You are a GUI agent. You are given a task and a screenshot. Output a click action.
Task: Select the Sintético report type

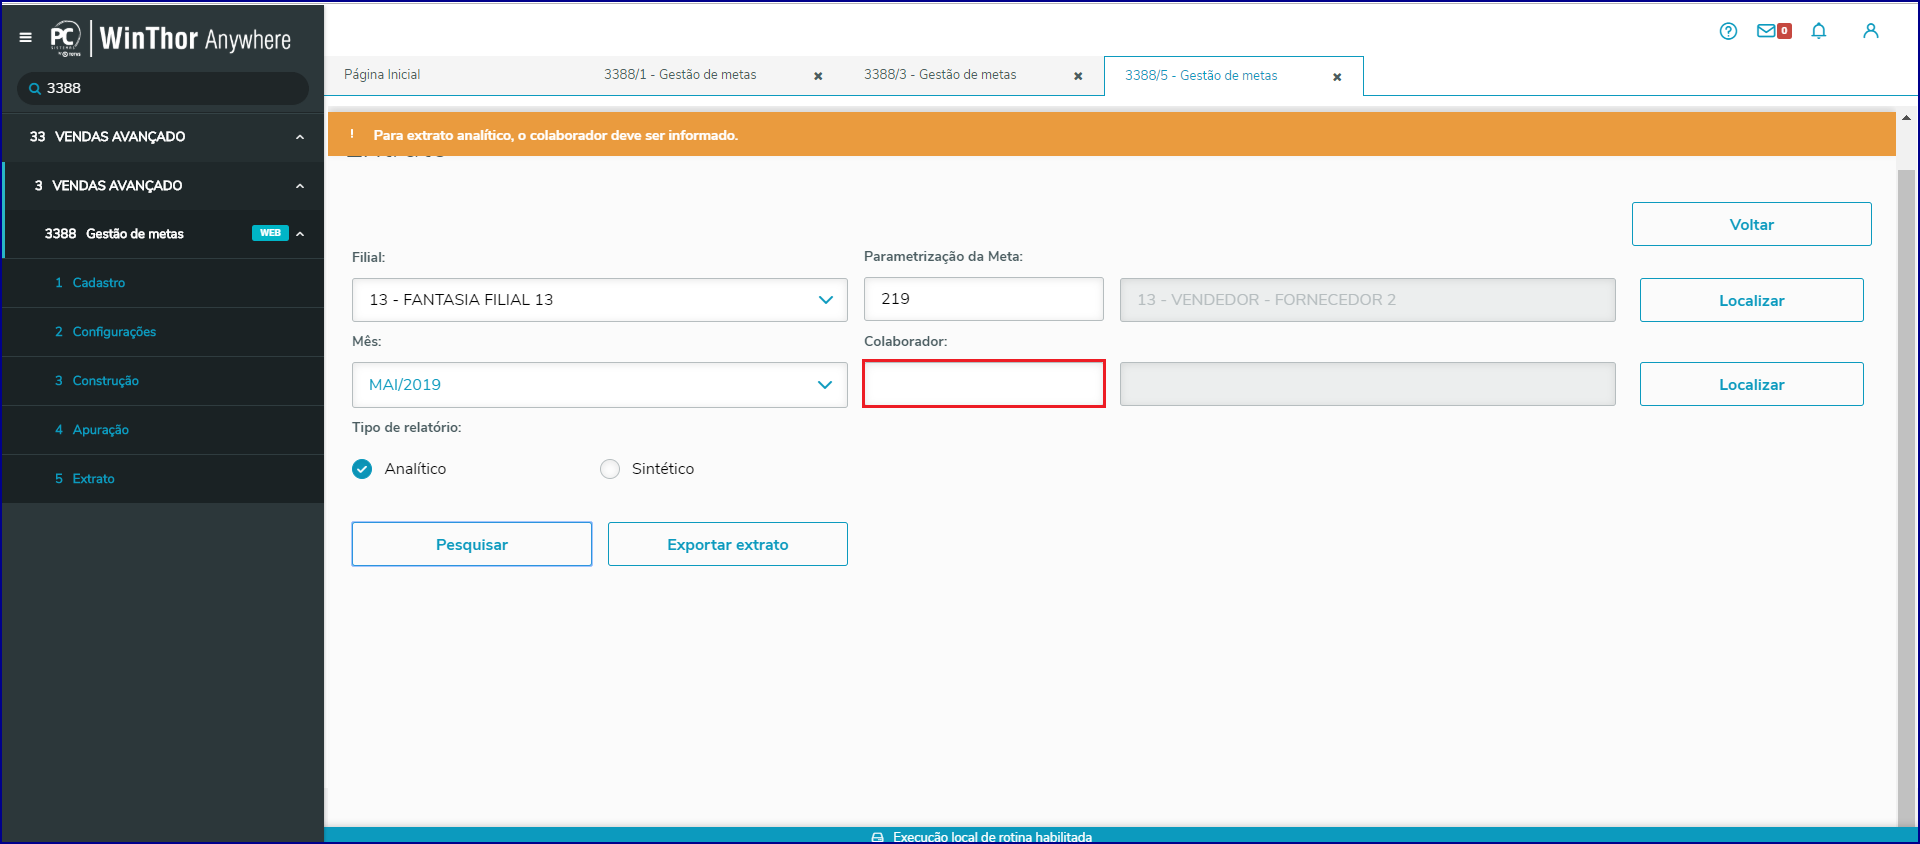(x=610, y=469)
